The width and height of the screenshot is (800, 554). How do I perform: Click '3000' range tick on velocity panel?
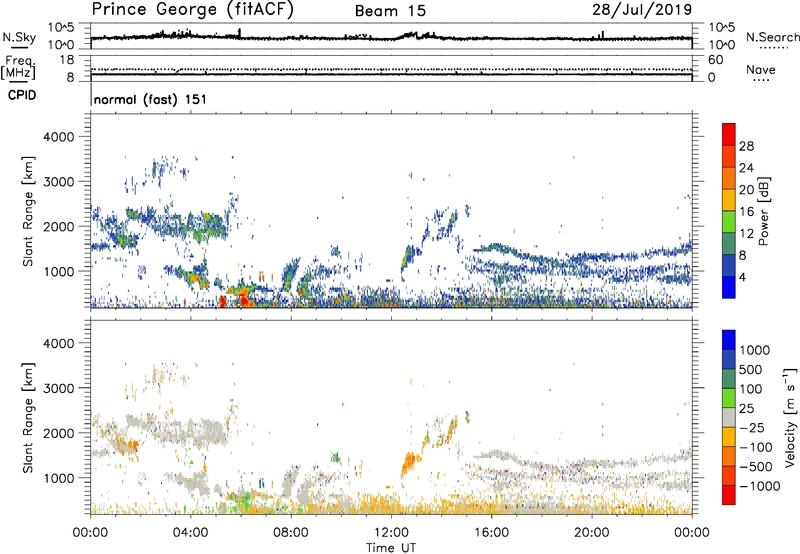pos(59,388)
